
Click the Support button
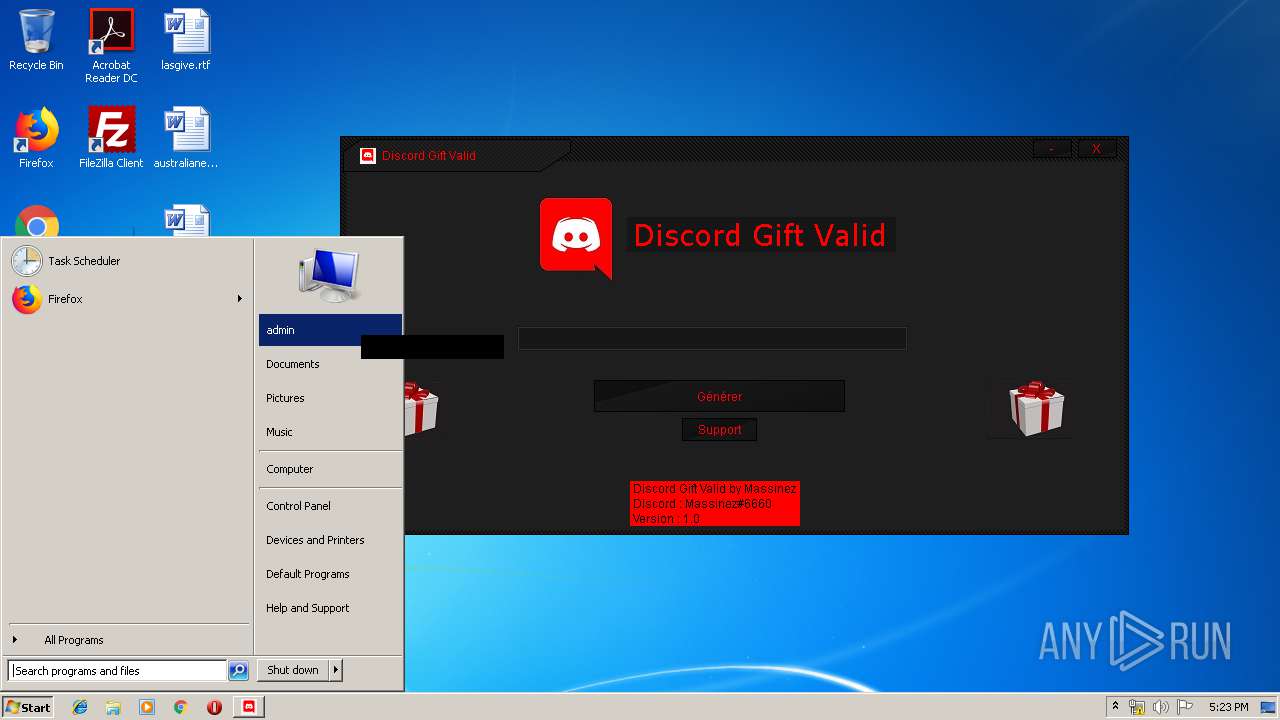[x=720, y=430]
